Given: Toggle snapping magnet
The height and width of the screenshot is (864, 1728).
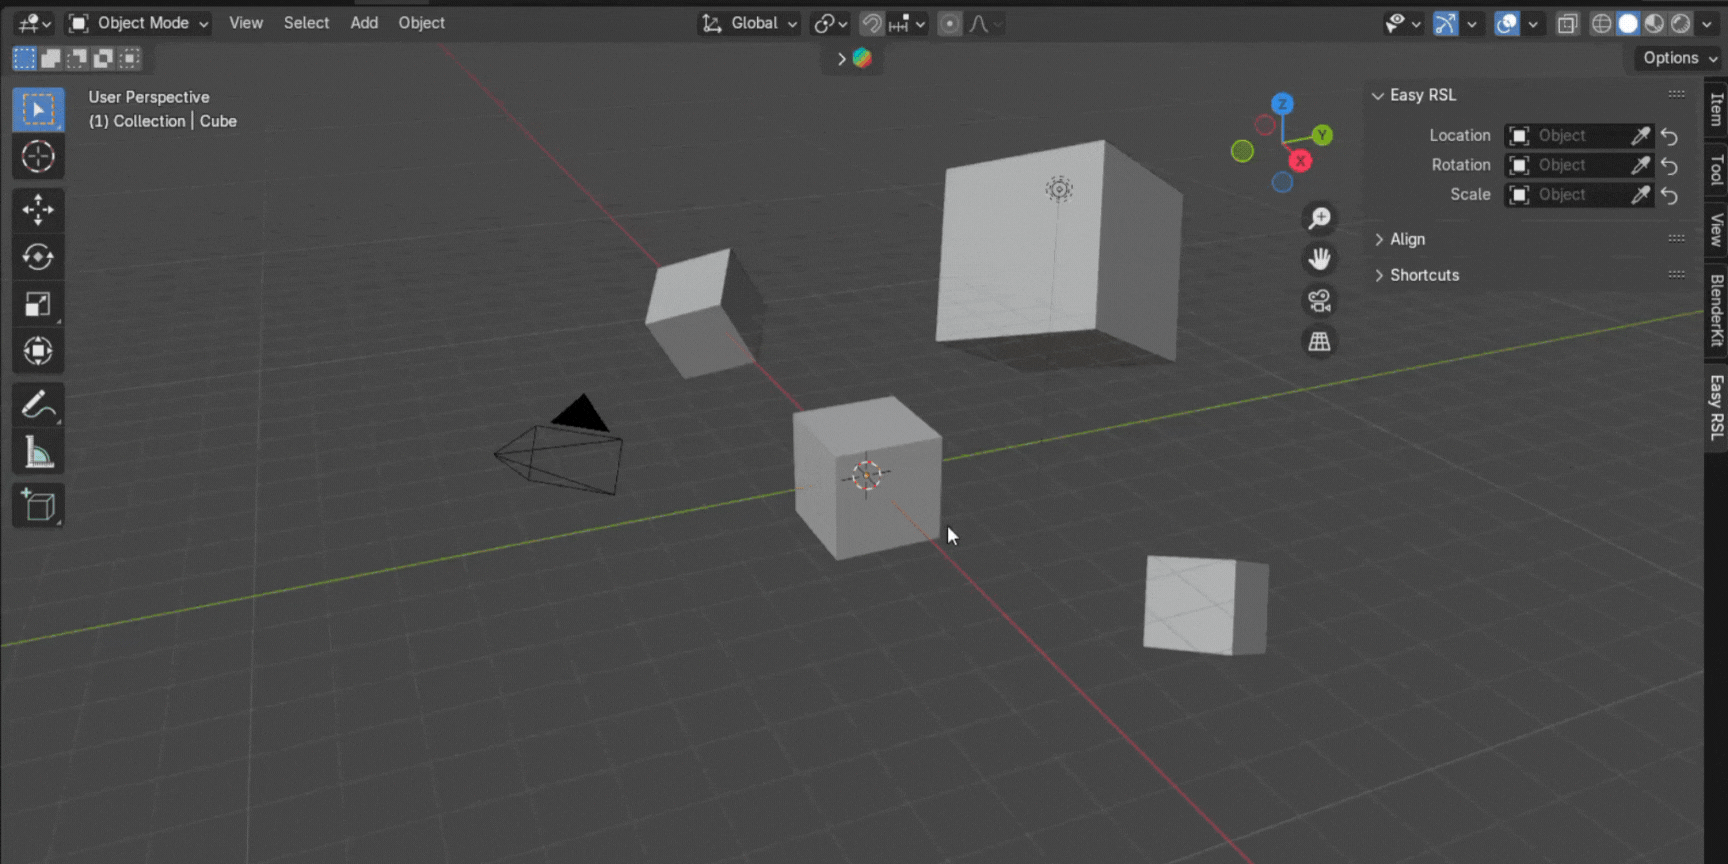Looking at the screenshot, I should (871, 23).
